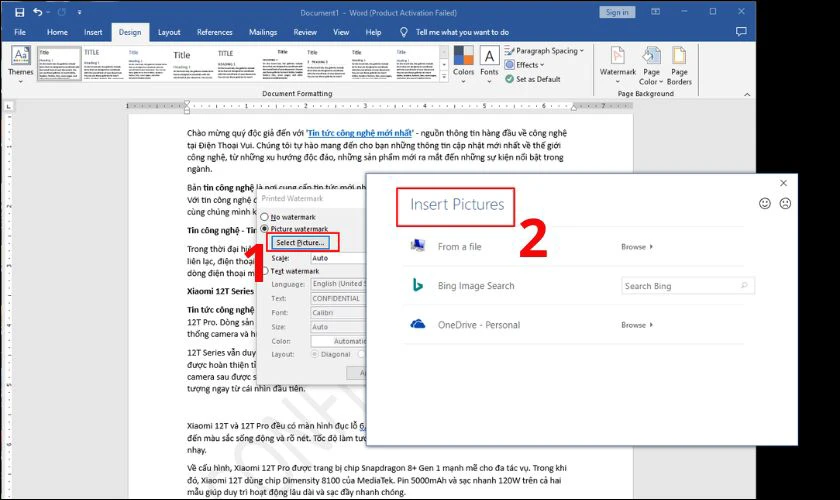Open the Comments speech bubble icon
Image resolution: width=840 pixels, height=500 pixels.
[x=741, y=32]
